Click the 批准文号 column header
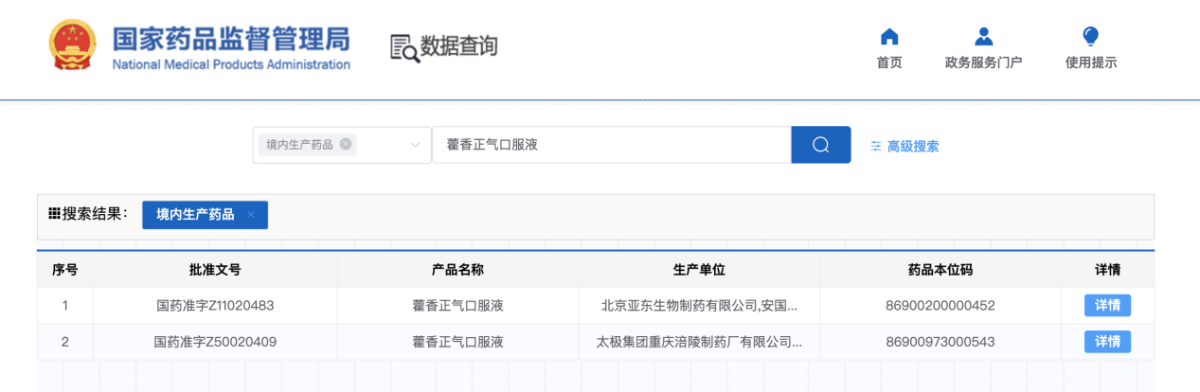 [x=215, y=270]
